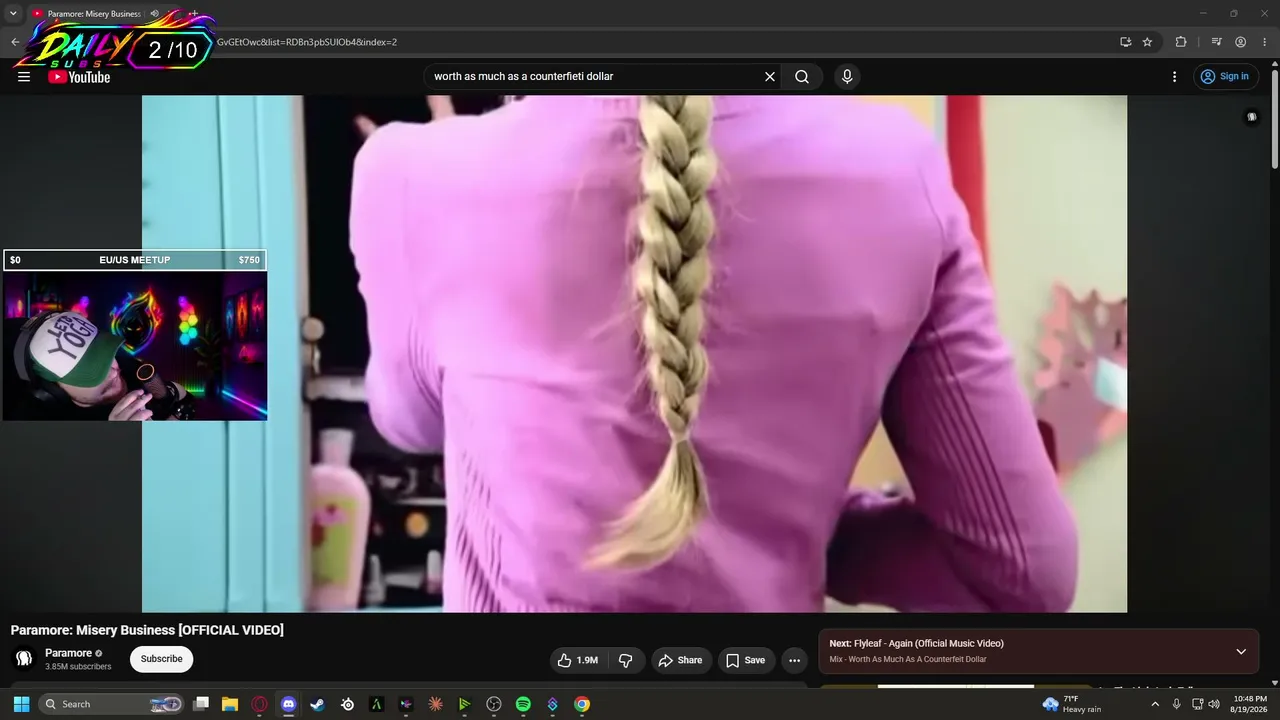Click the taskbar Search box
This screenshot has width=1280, height=720.
(x=112, y=704)
